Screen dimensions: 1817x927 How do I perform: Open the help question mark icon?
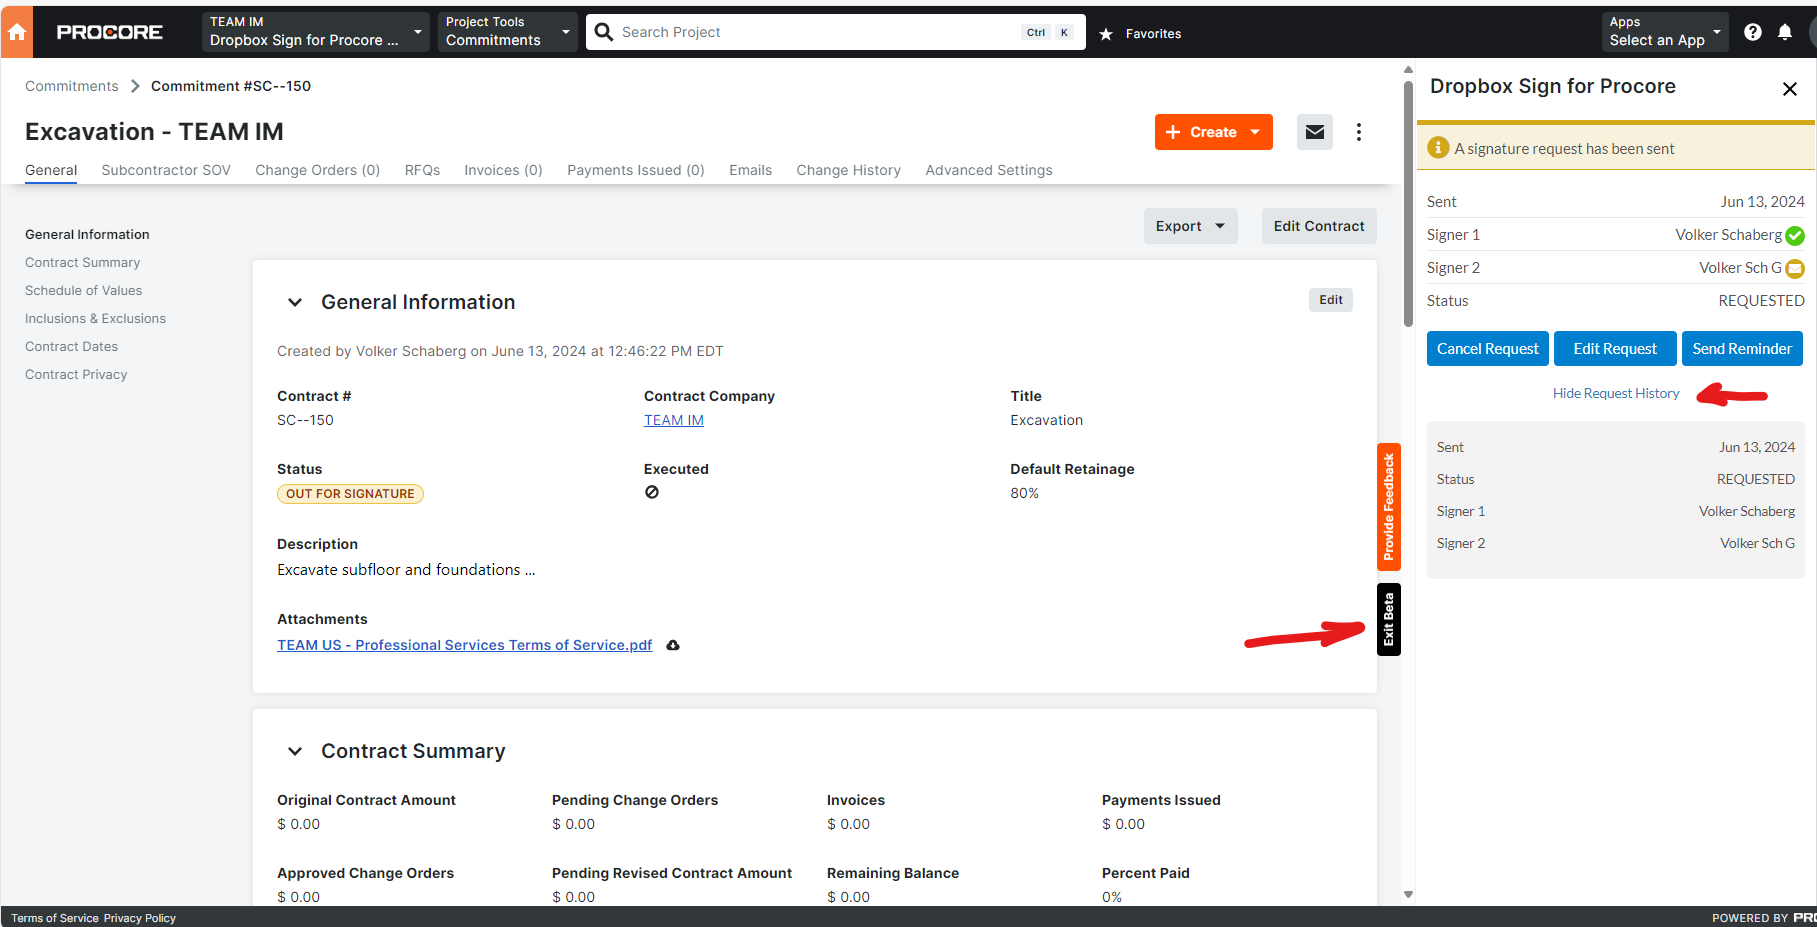click(x=1752, y=31)
